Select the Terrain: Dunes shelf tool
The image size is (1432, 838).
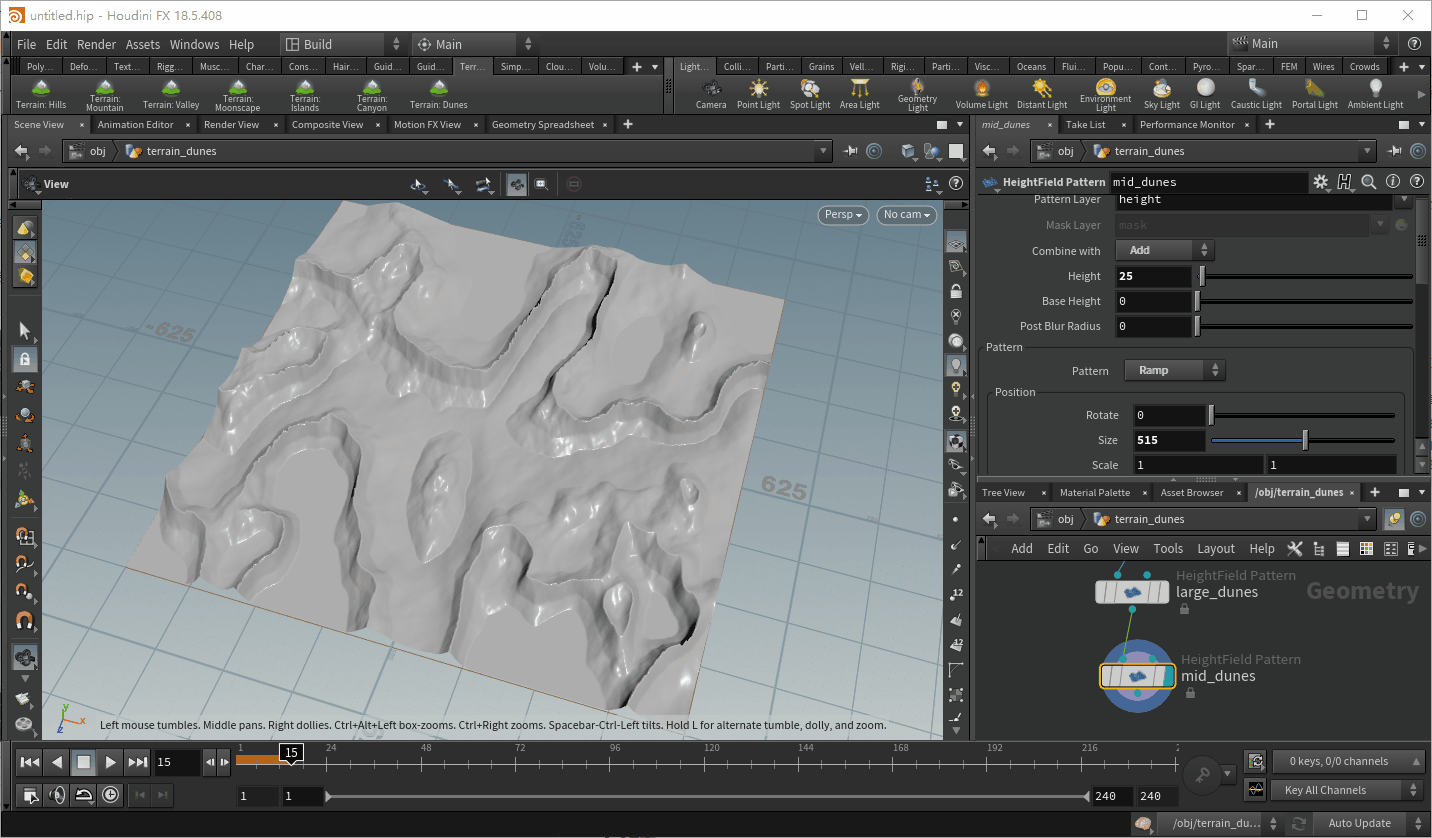pyautogui.click(x=439, y=95)
